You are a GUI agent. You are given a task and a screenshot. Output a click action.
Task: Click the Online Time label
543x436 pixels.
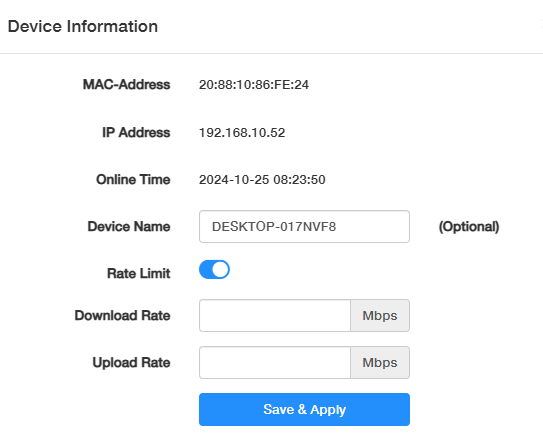[133, 180]
